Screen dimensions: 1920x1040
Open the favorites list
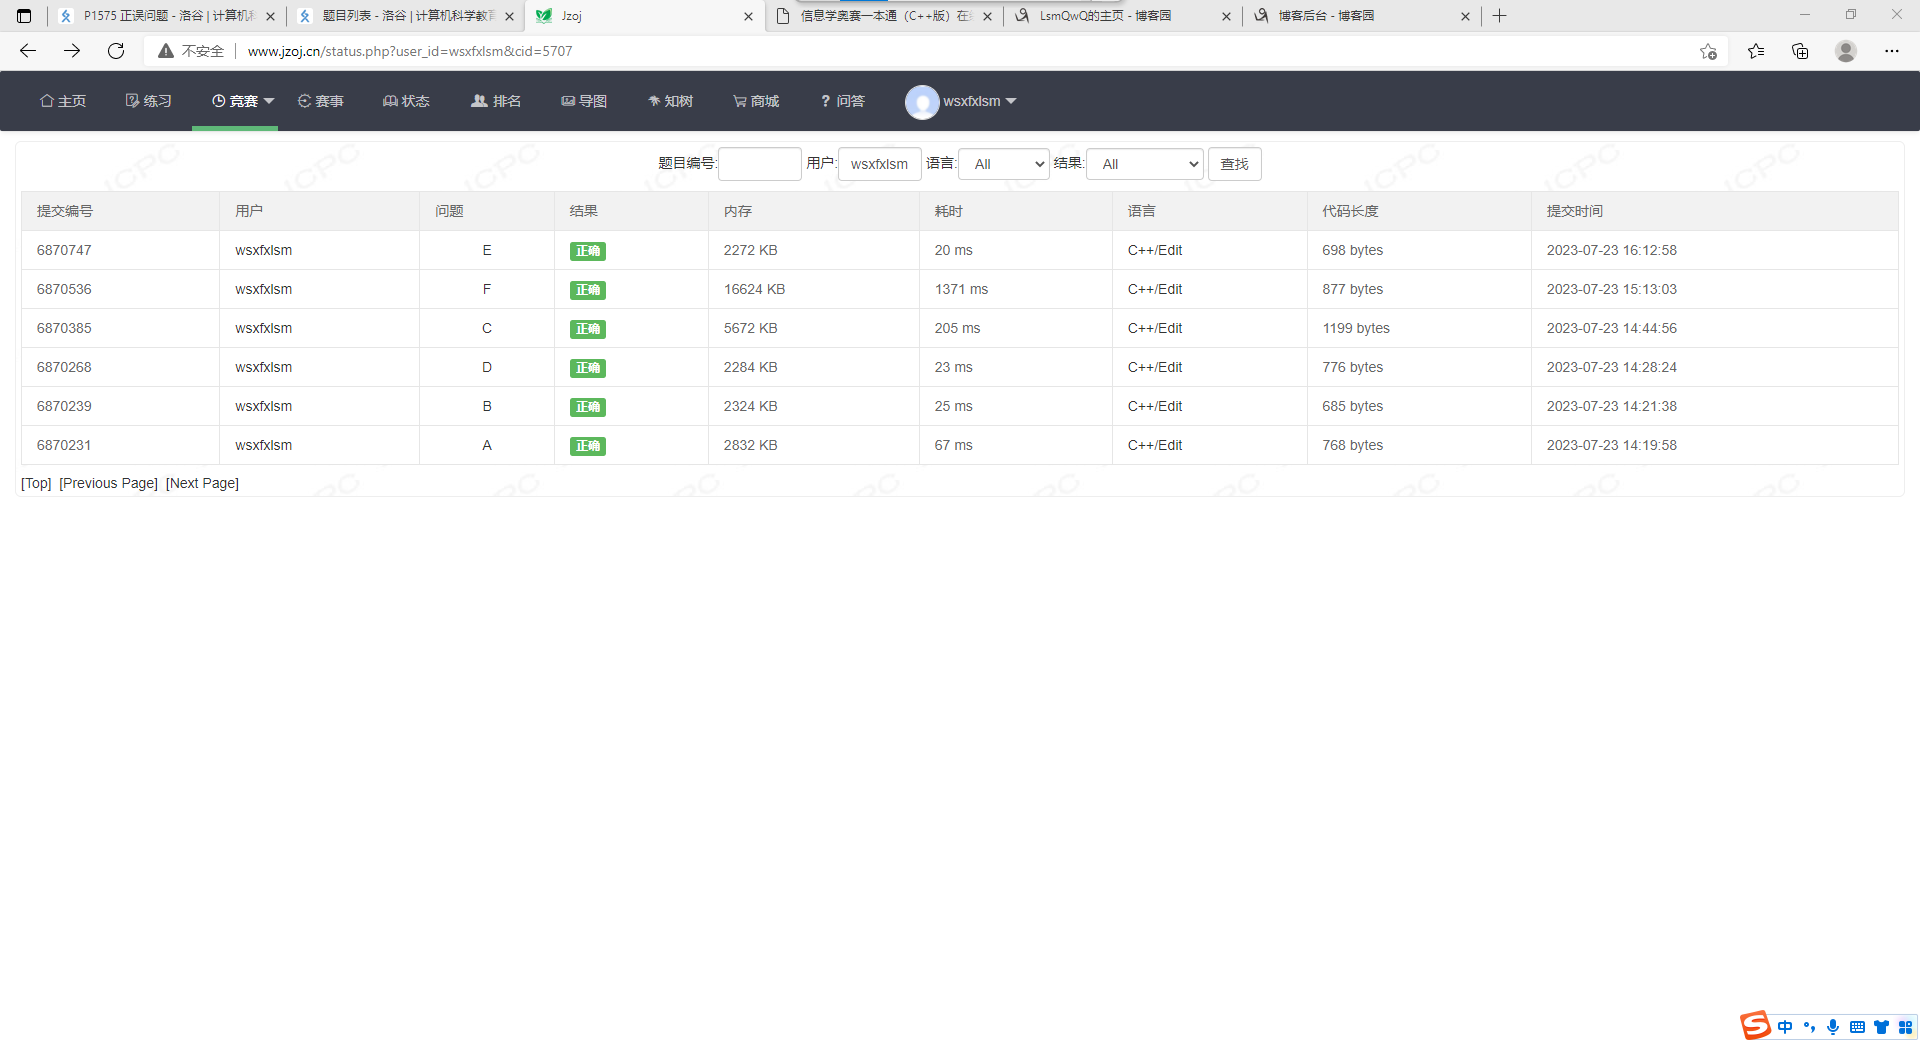(x=1756, y=51)
